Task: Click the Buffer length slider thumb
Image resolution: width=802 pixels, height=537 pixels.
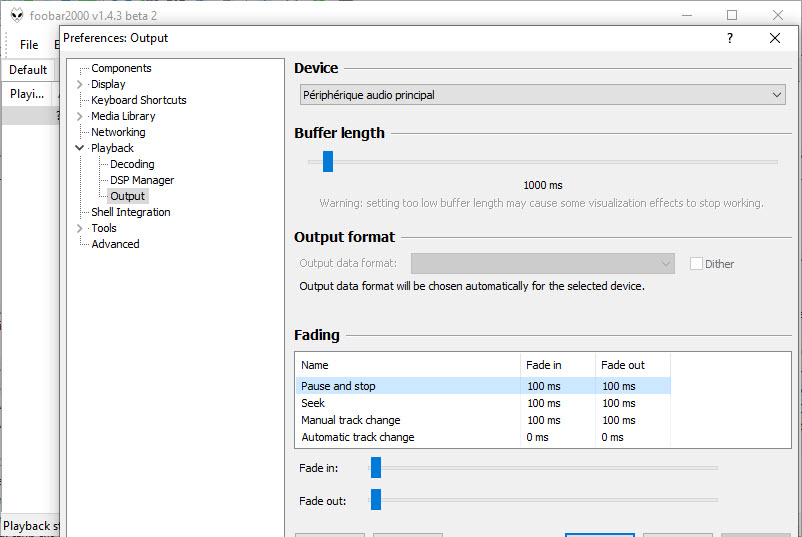Action: click(x=328, y=162)
